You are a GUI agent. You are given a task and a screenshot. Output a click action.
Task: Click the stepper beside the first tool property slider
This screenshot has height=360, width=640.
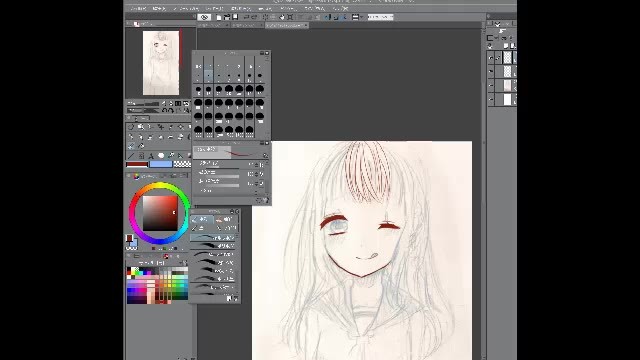[256, 164]
